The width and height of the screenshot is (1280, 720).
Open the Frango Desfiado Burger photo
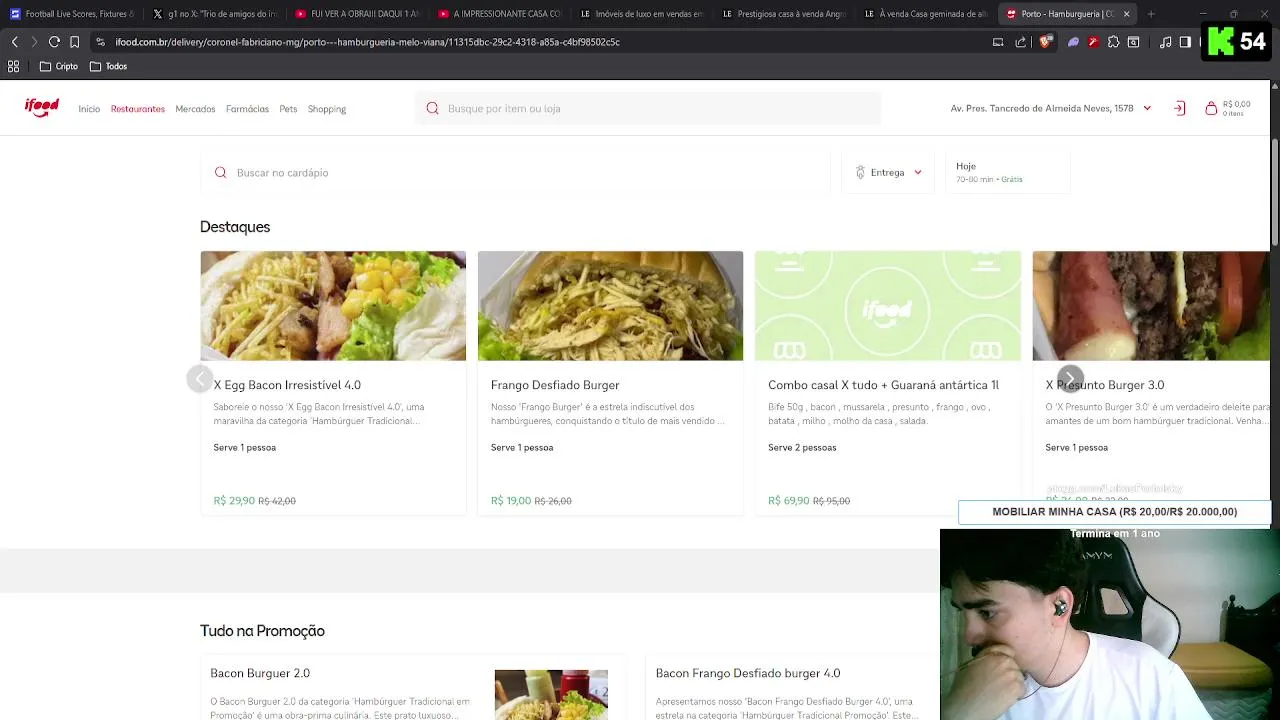610,306
